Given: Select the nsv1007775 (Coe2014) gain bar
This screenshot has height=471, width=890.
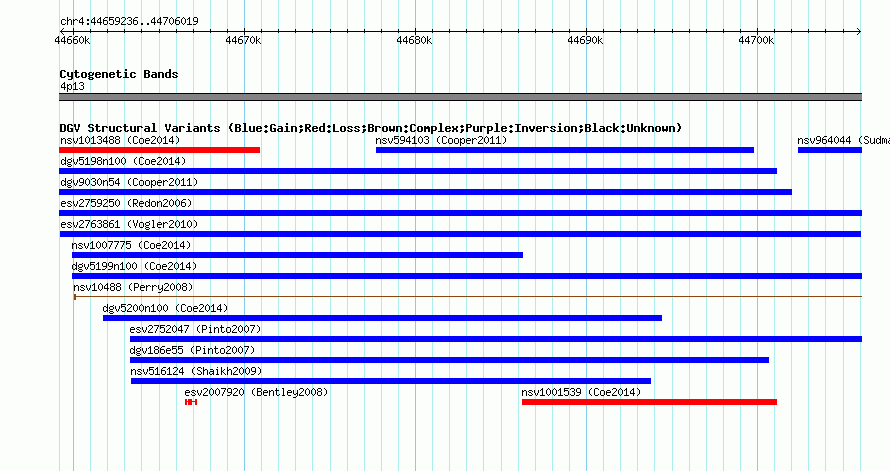Looking at the screenshot, I should pos(297,255).
